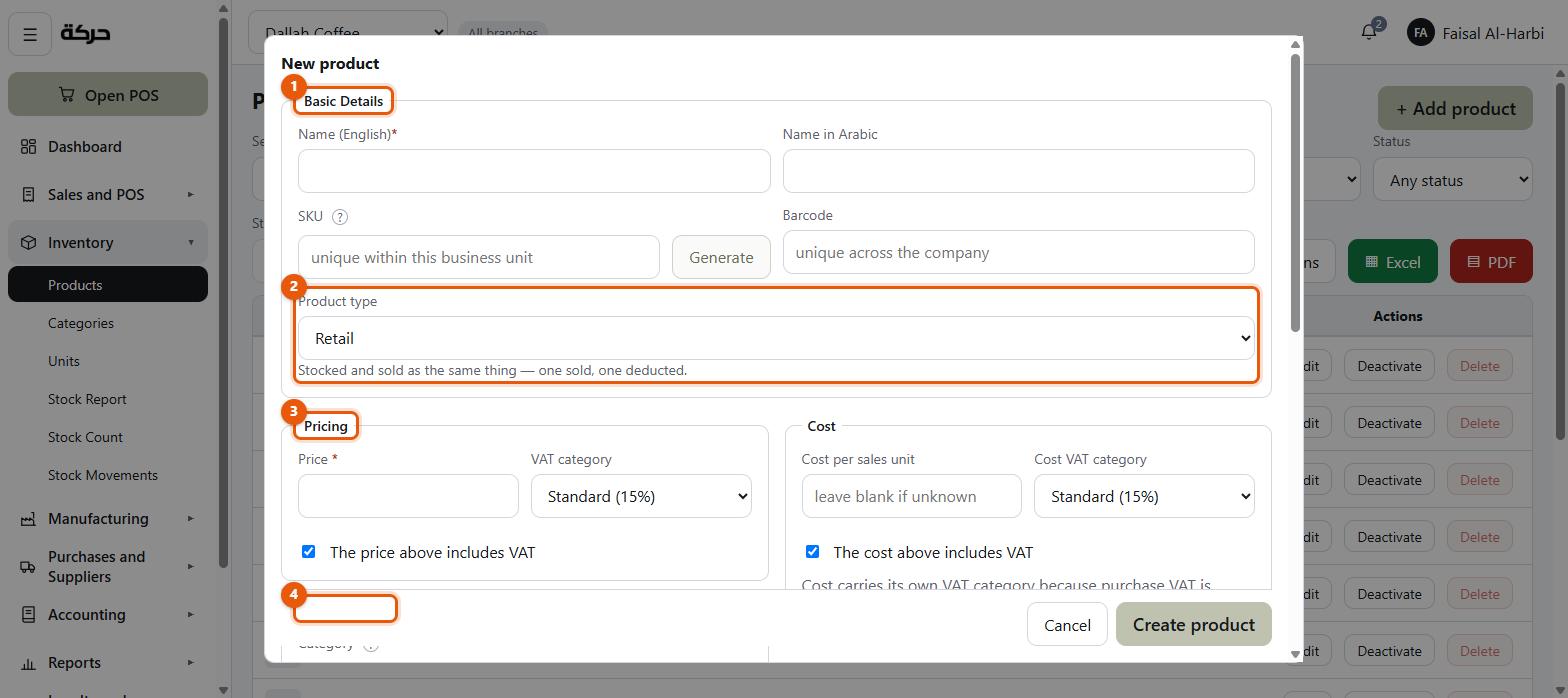Expand the Reports menu arrow

tap(190, 663)
